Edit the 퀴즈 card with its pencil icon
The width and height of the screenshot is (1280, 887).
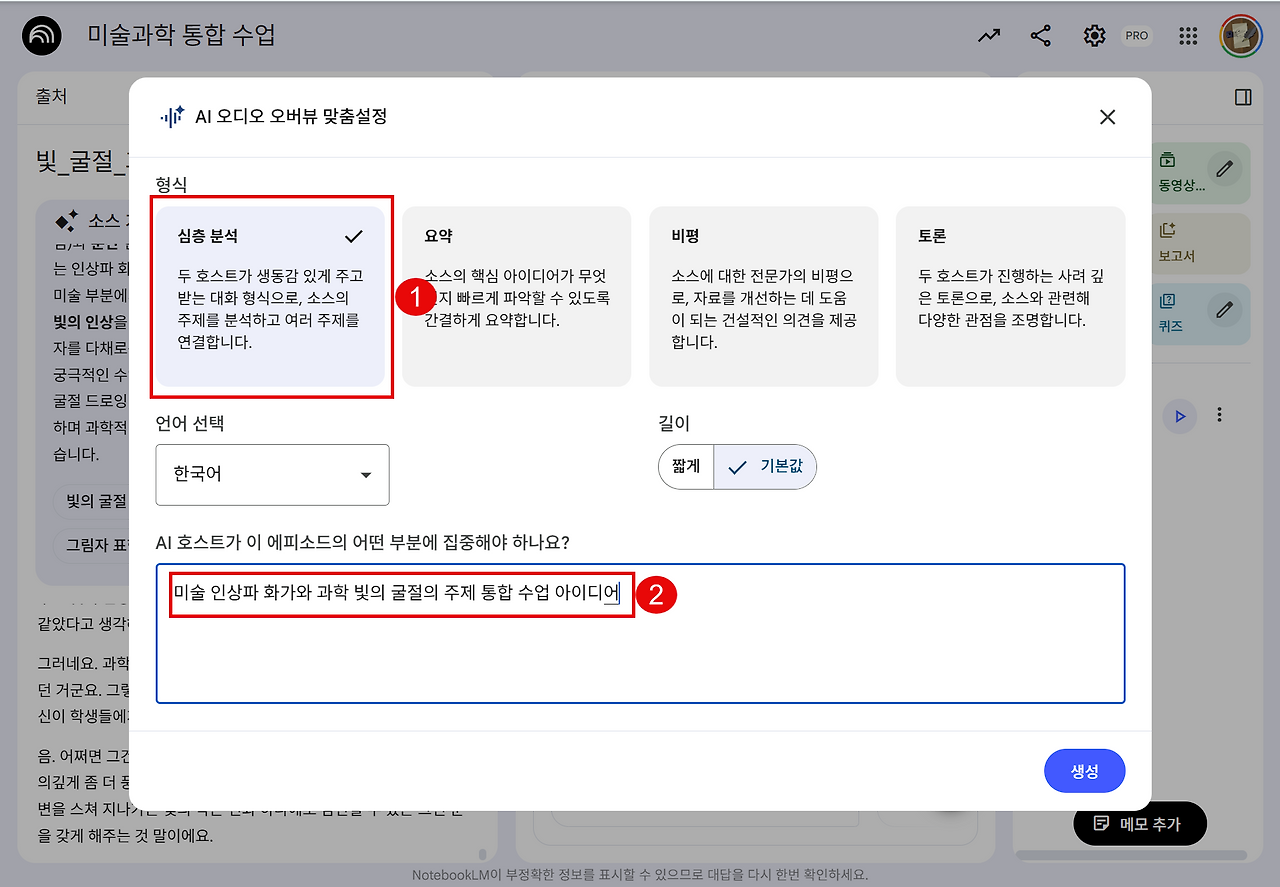1224,309
